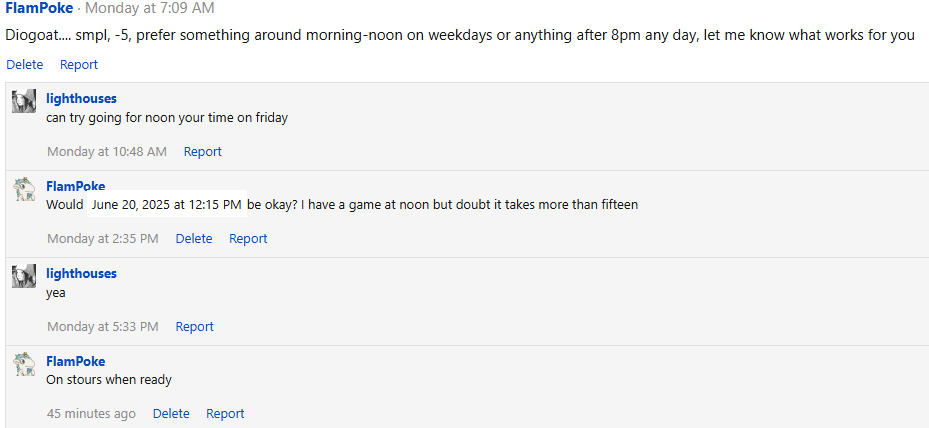Delete the comment posted Monday at 2:35 PM
Image resolution: width=929 pixels, height=428 pixels.
pyautogui.click(x=194, y=239)
